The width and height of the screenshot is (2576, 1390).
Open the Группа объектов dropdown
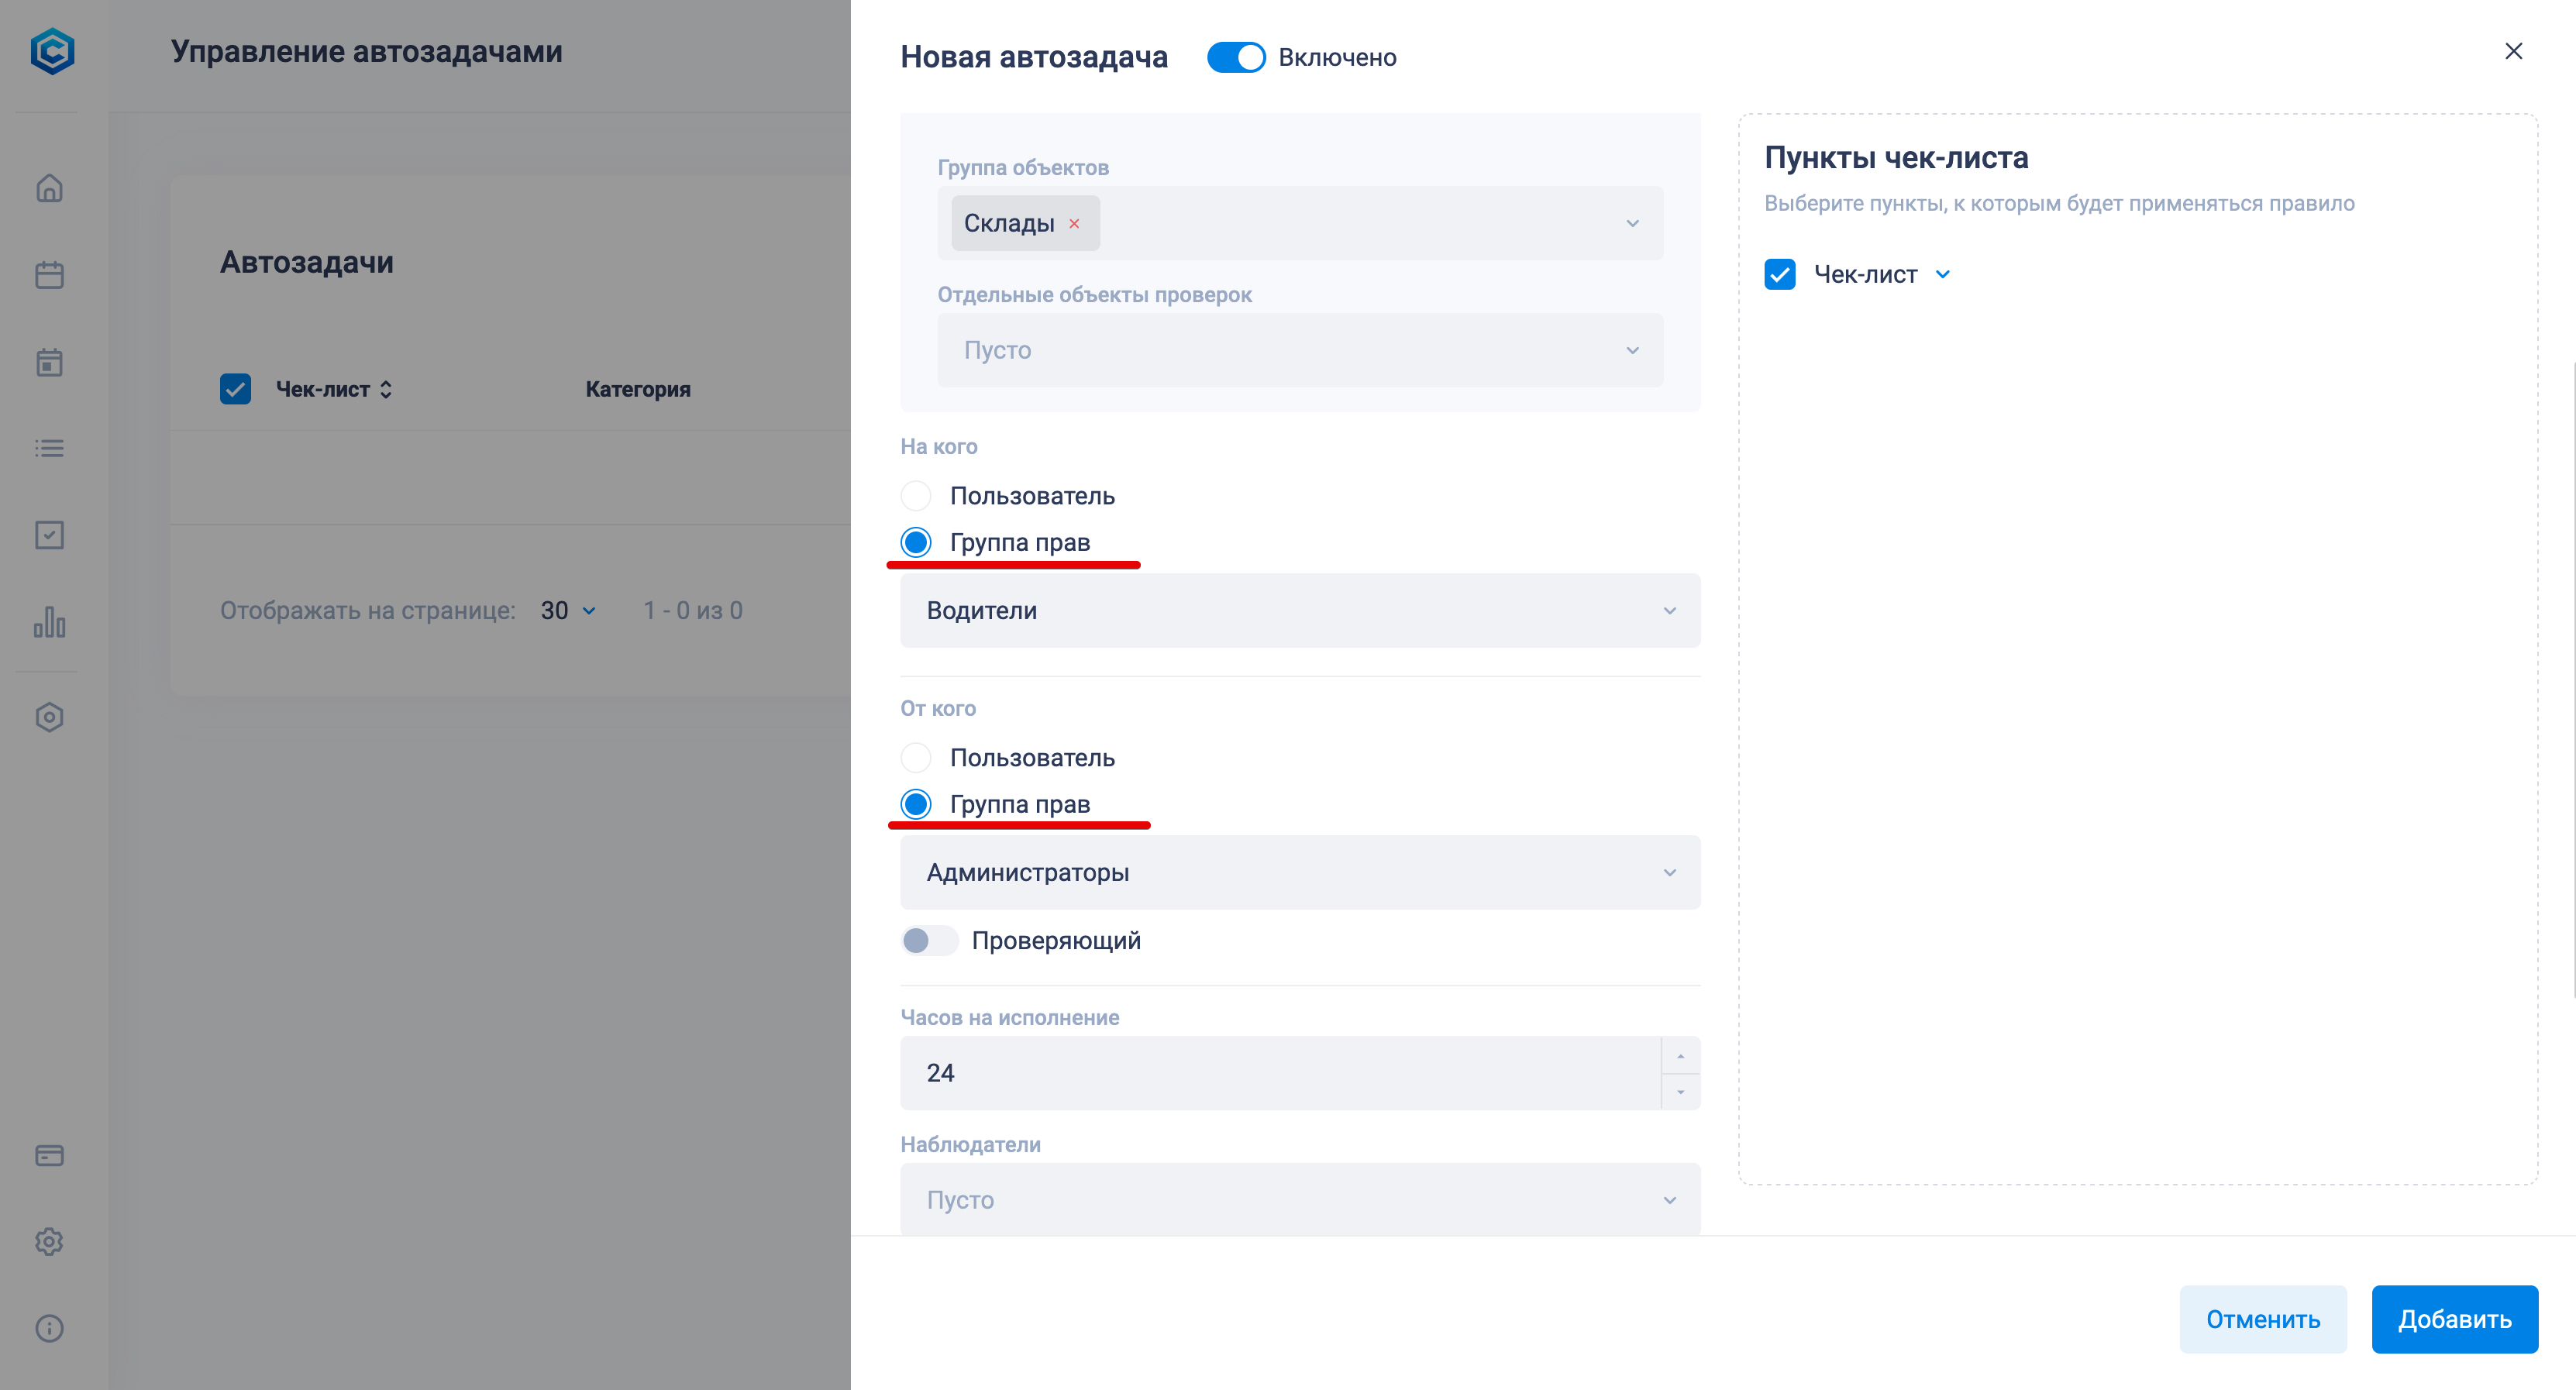(x=1300, y=223)
